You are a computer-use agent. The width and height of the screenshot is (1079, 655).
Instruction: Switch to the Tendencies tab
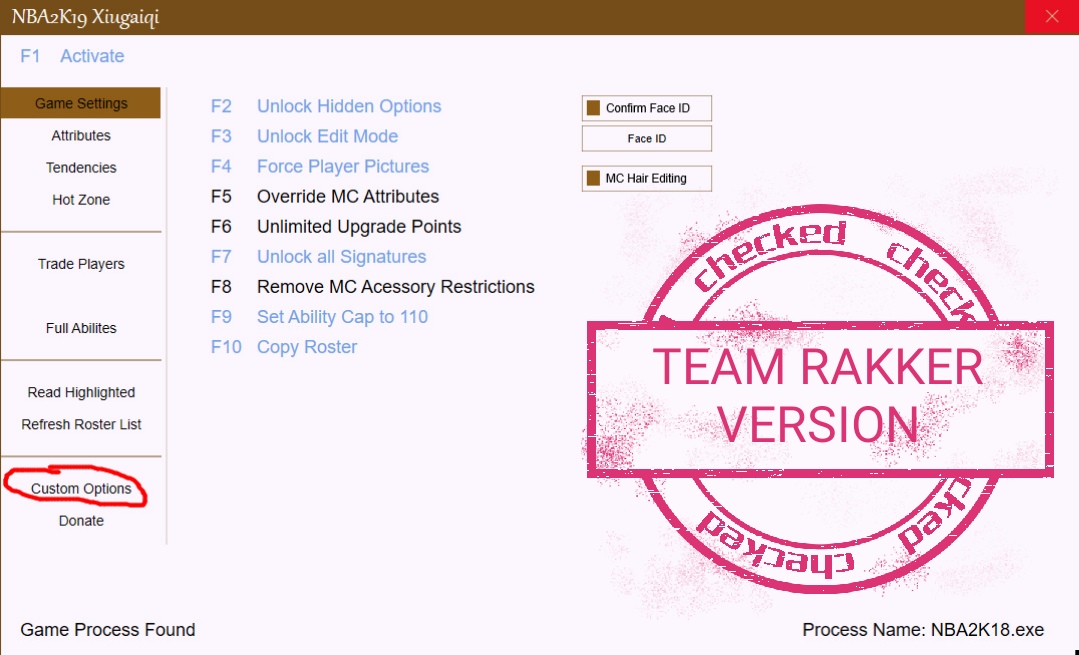tap(81, 167)
